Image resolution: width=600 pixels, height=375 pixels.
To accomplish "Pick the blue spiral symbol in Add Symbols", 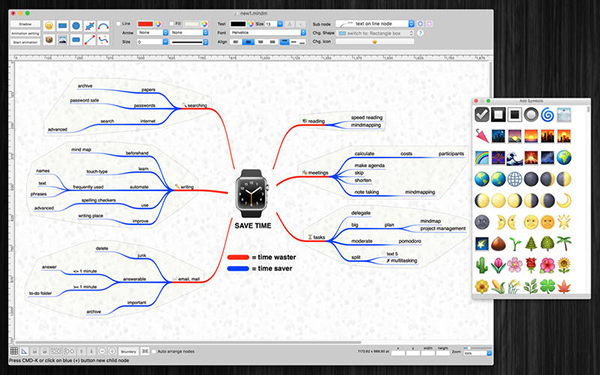I will pos(548,114).
